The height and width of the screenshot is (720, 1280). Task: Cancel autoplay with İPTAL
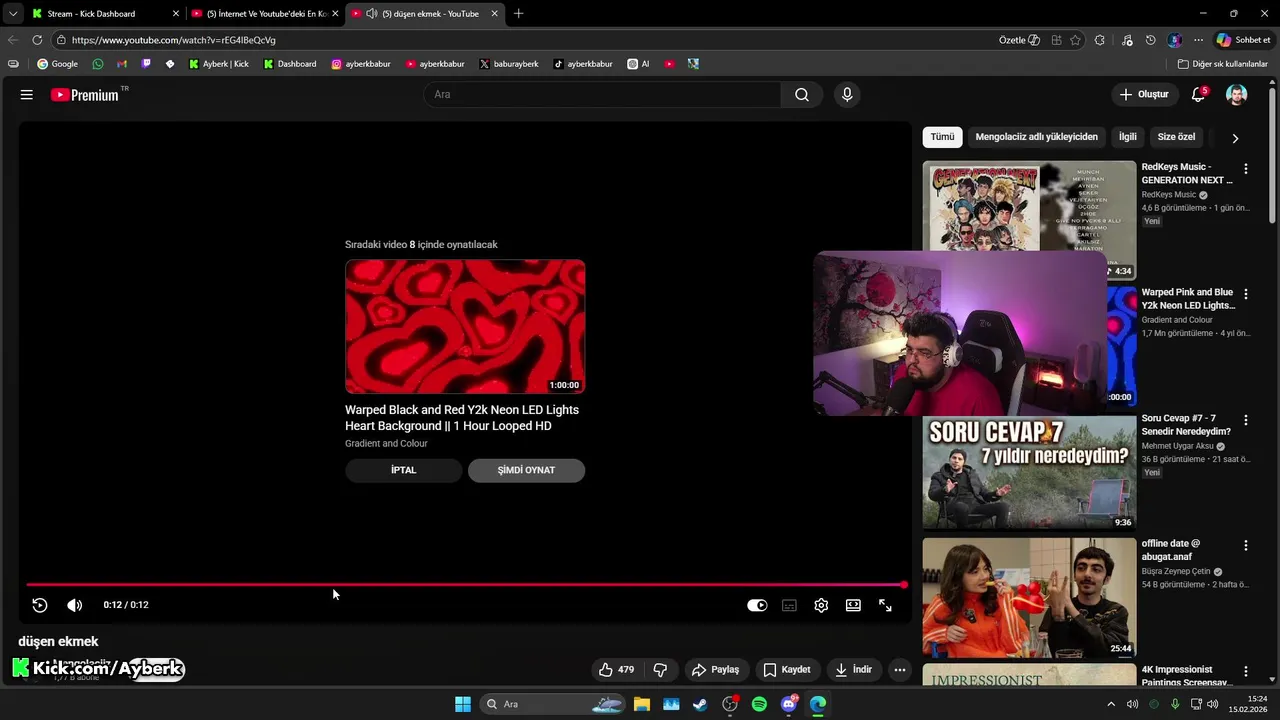pos(403,470)
